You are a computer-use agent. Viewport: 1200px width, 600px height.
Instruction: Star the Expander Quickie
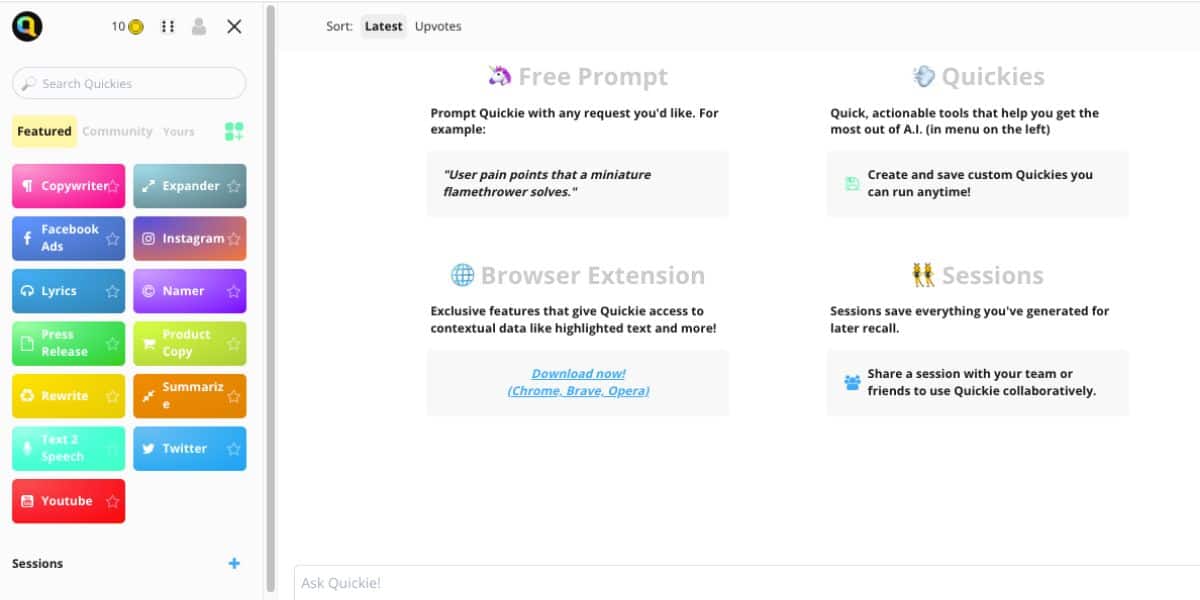coord(233,186)
